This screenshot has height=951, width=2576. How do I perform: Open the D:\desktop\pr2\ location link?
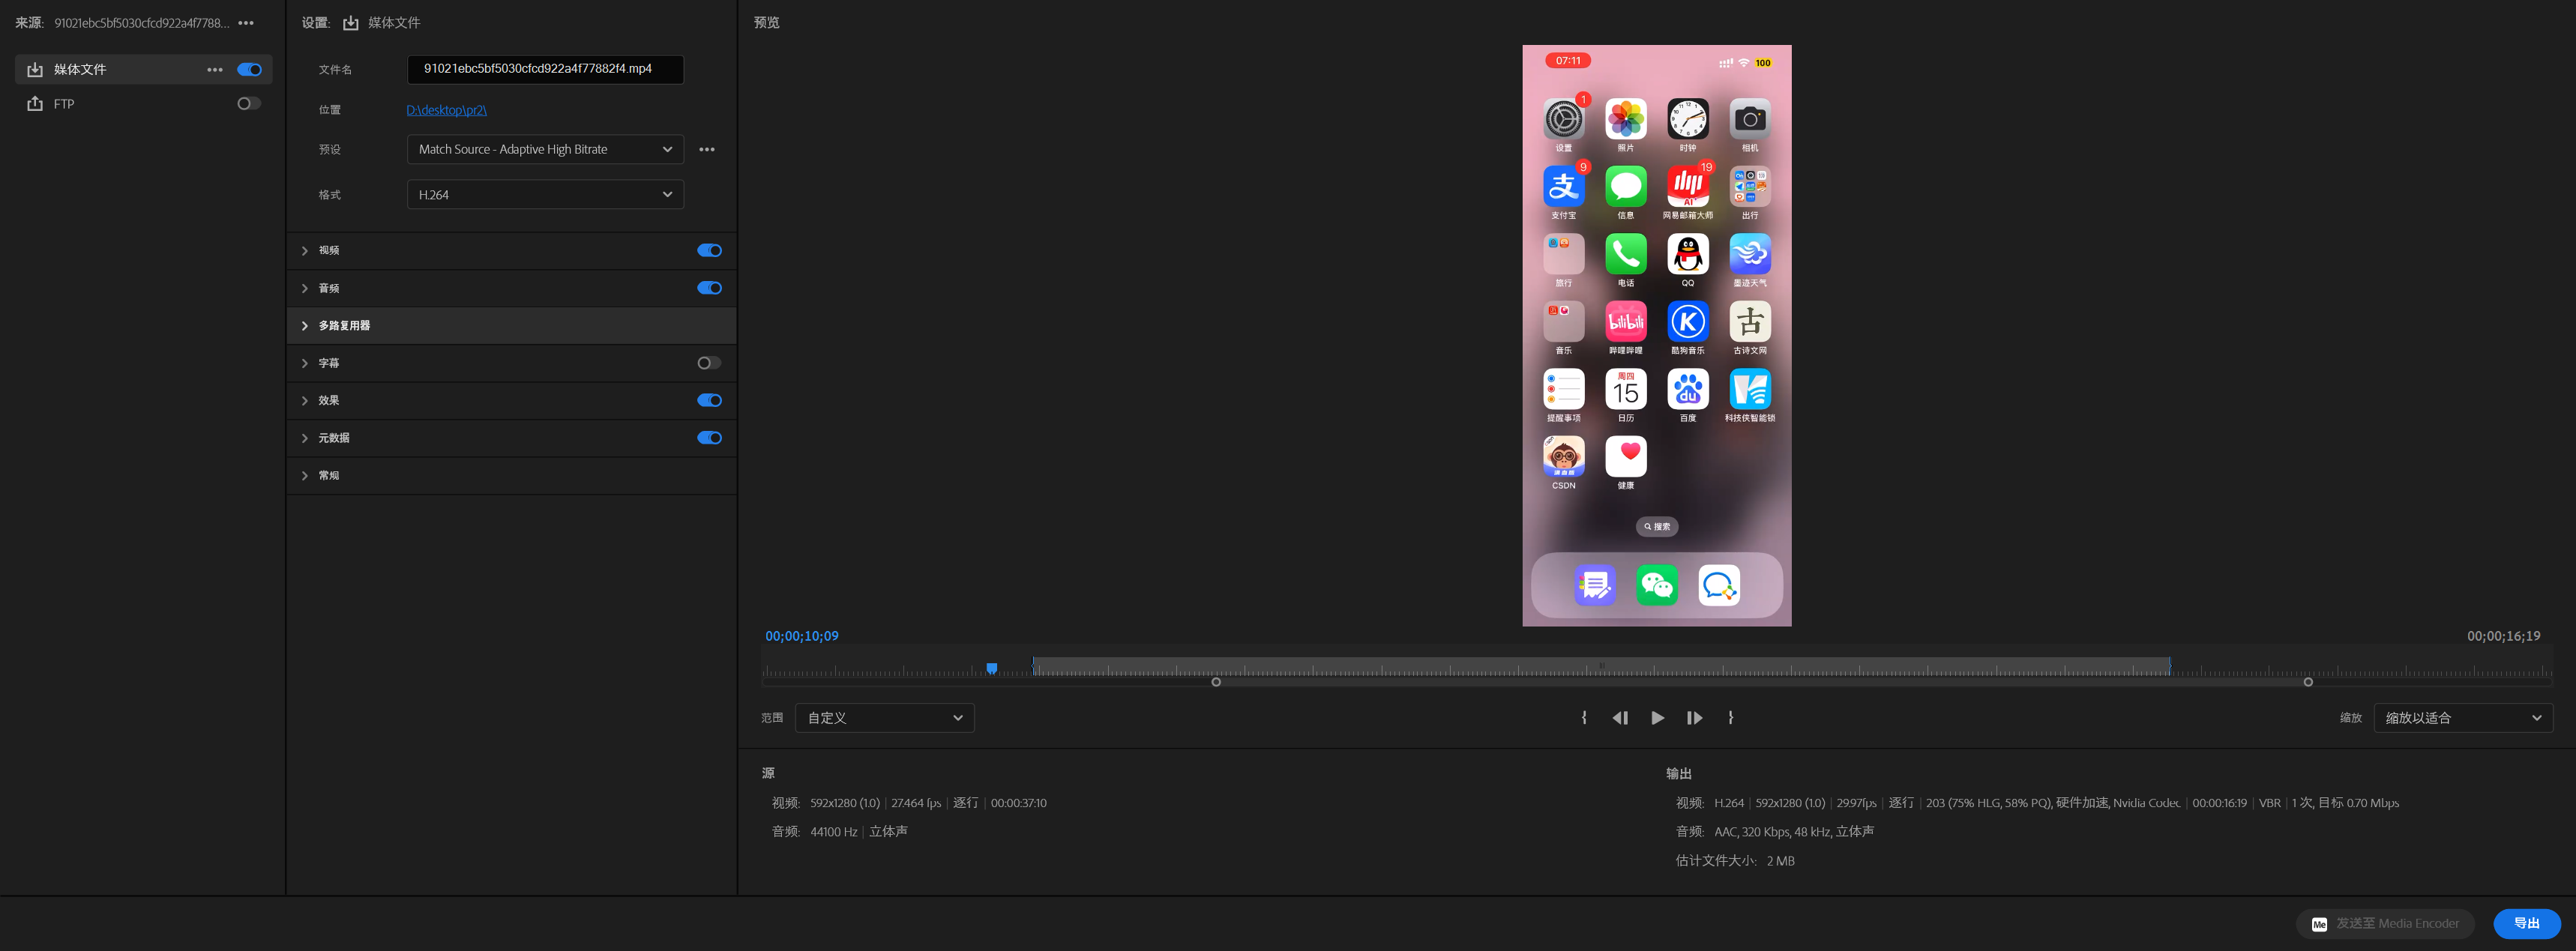446,110
